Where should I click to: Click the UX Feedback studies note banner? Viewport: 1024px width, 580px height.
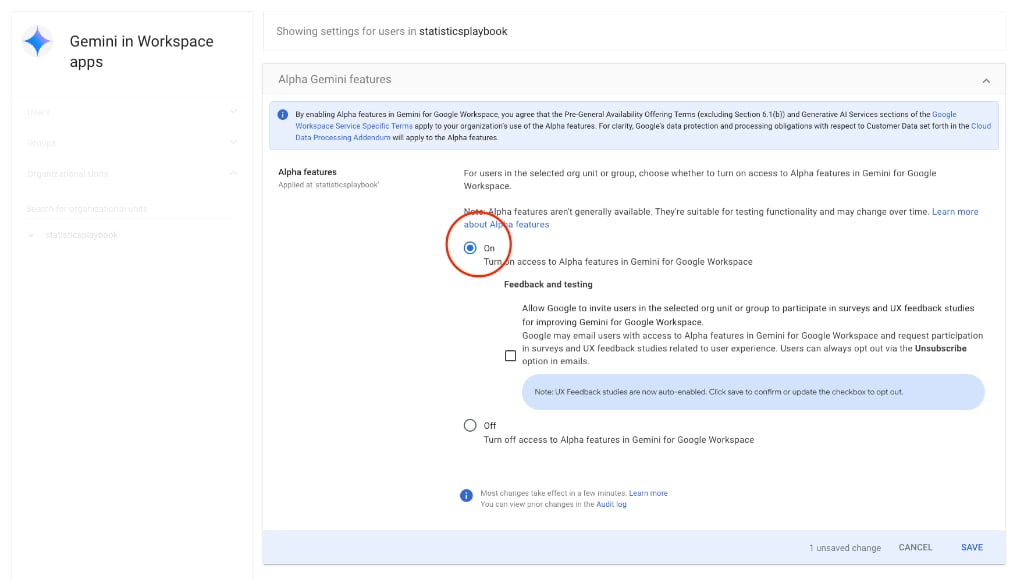point(753,392)
